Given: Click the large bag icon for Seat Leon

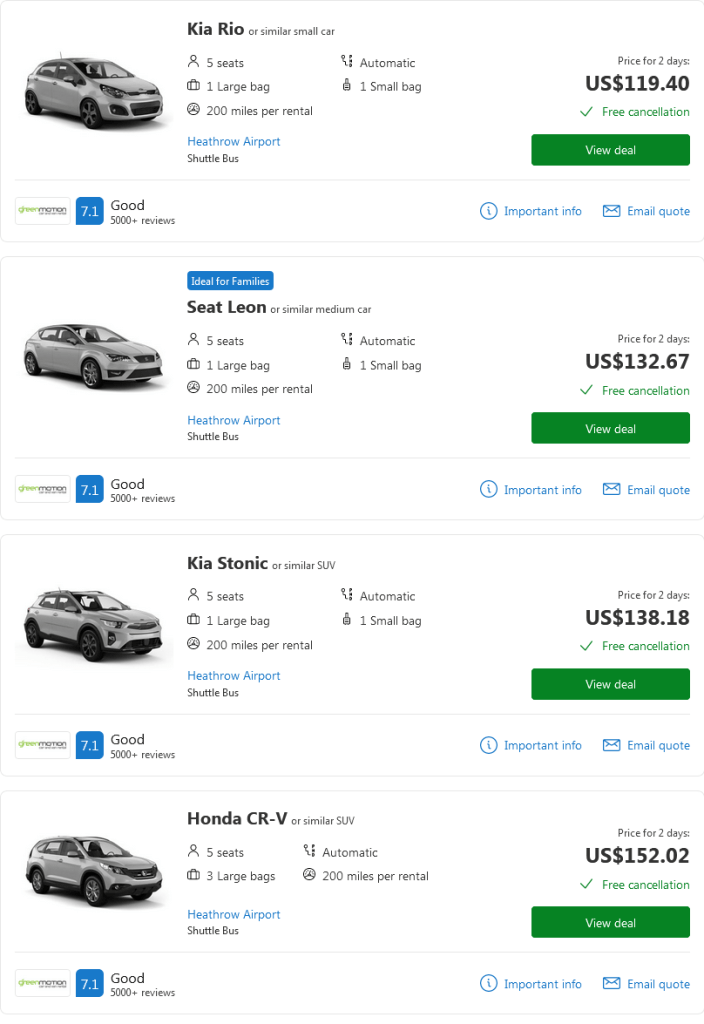Looking at the screenshot, I should 192,365.
